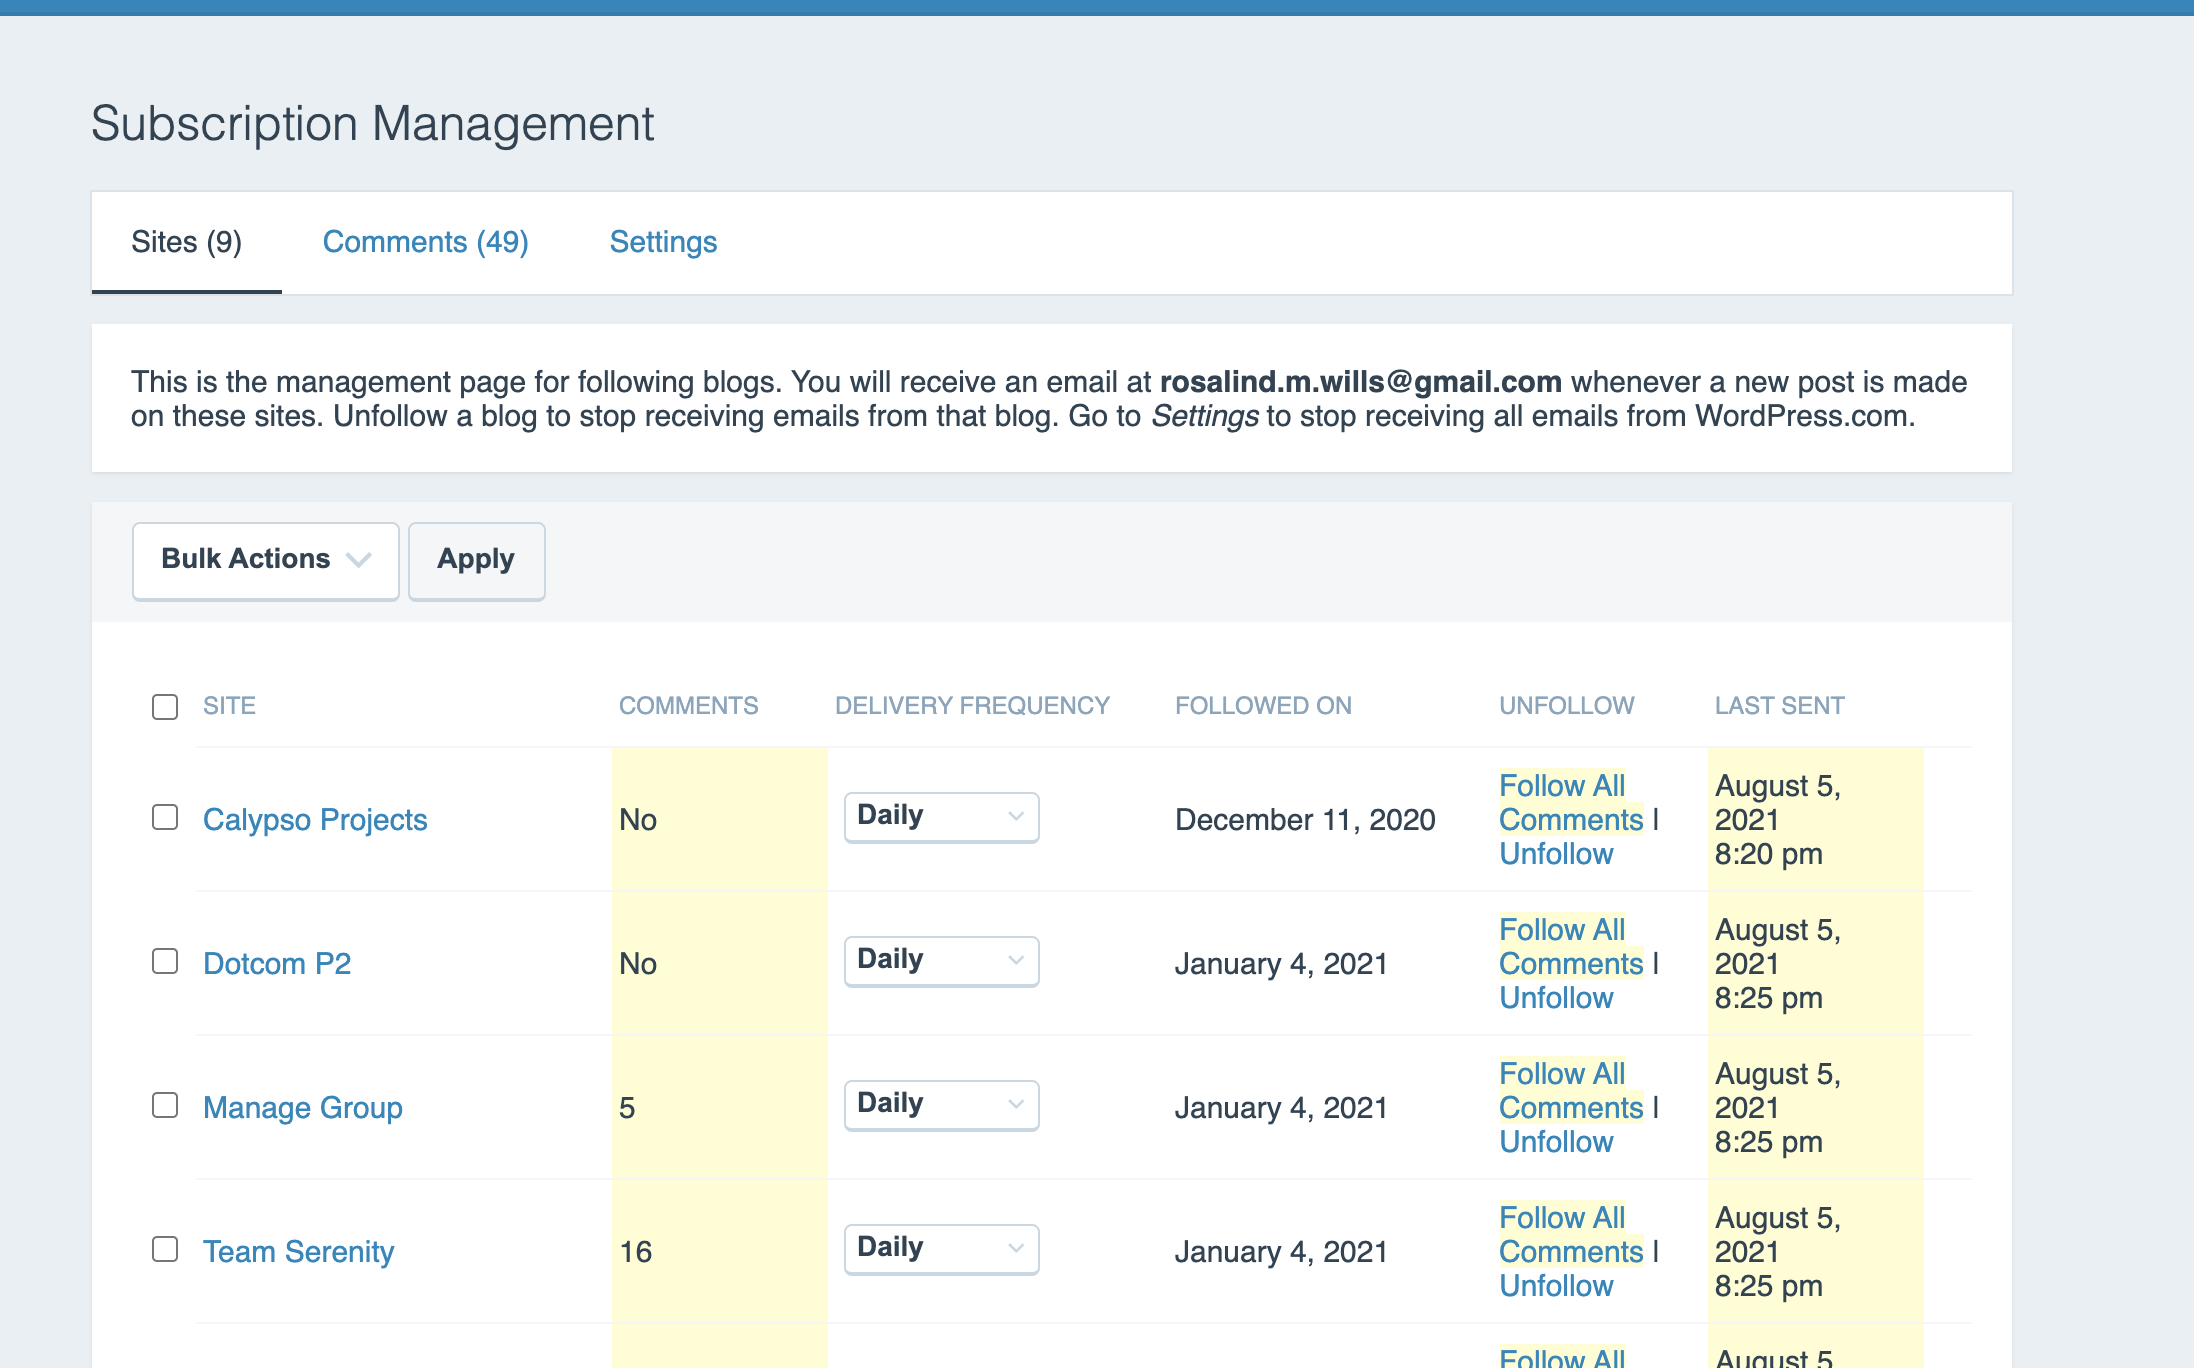This screenshot has width=2194, height=1368.
Task: Open Calypso Projects delivery frequency dropdown
Action: coord(941,816)
